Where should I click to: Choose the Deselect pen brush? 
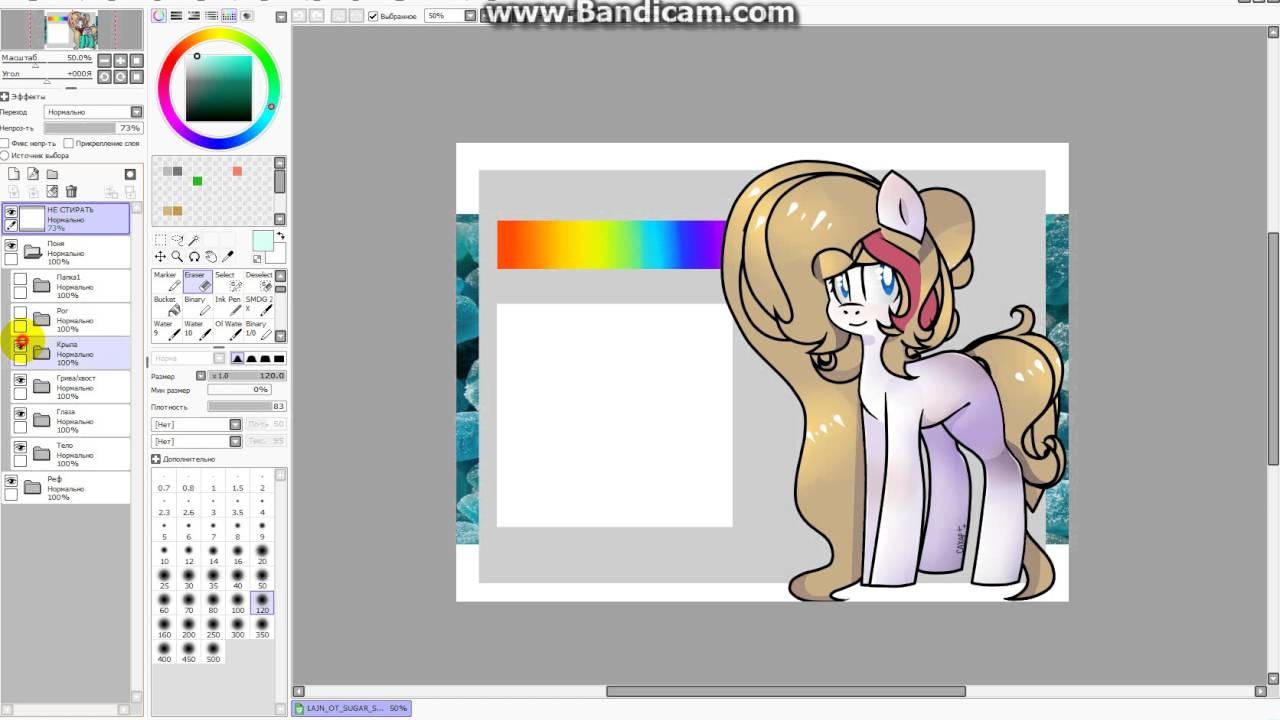pos(258,282)
